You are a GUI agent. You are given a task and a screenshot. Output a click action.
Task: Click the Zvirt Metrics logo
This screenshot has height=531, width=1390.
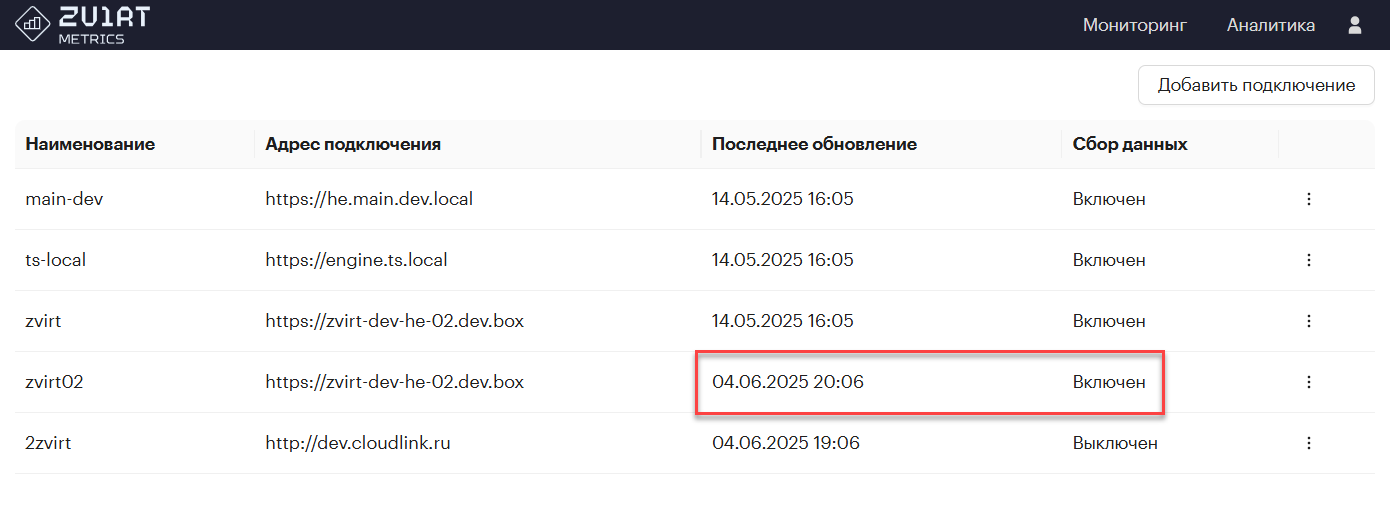[83, 24]
